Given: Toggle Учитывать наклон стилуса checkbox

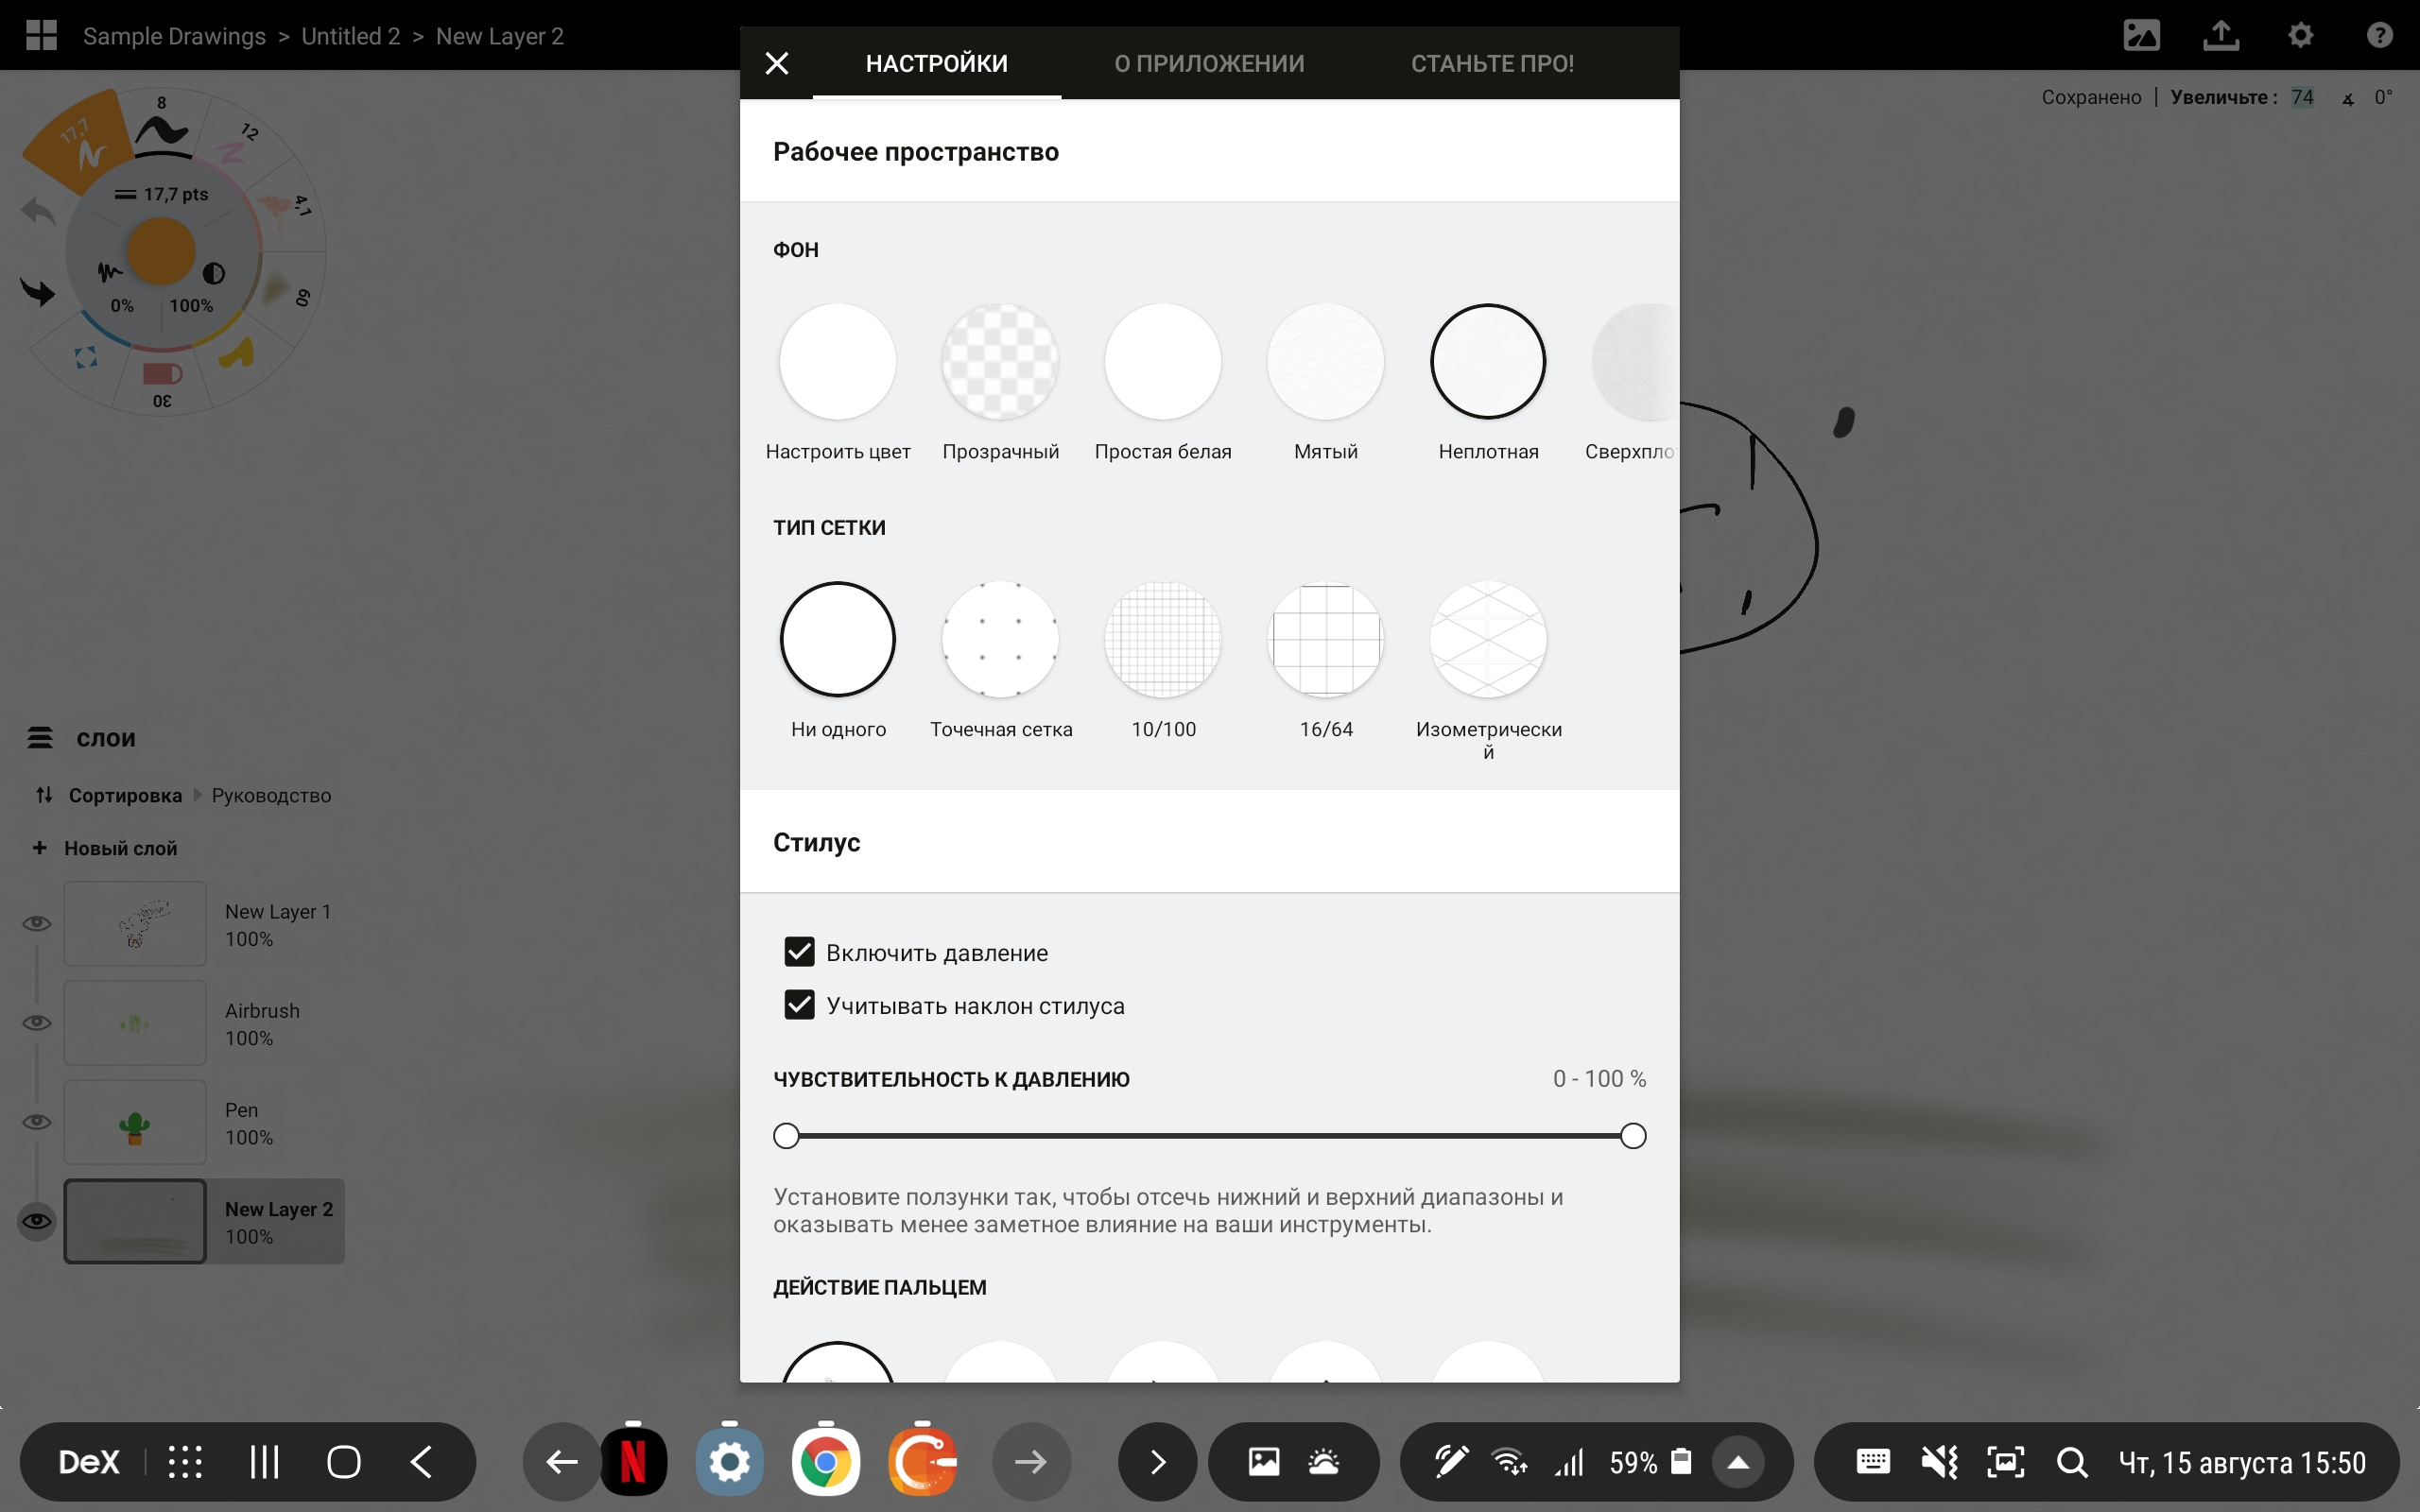Looking at the screenshot, I should [x=799, y=1005].
